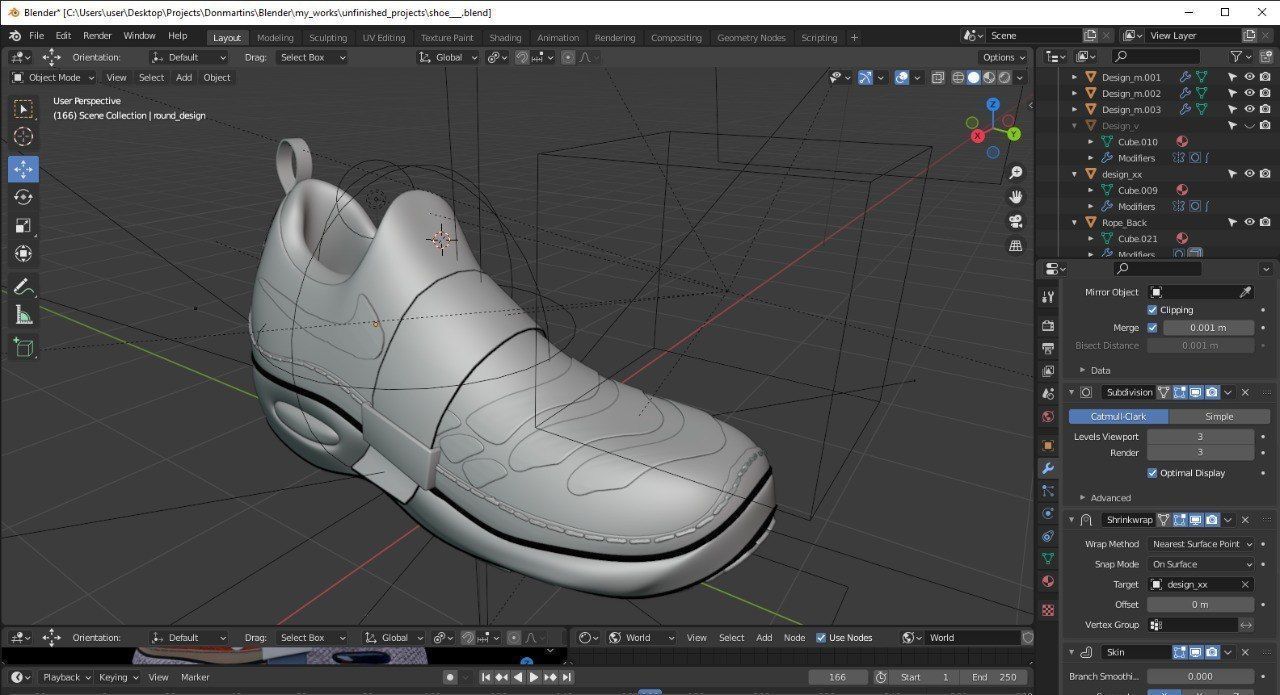
Task: Hide Rope_Back with its eye icon
Action: (x=1249, y=222)
